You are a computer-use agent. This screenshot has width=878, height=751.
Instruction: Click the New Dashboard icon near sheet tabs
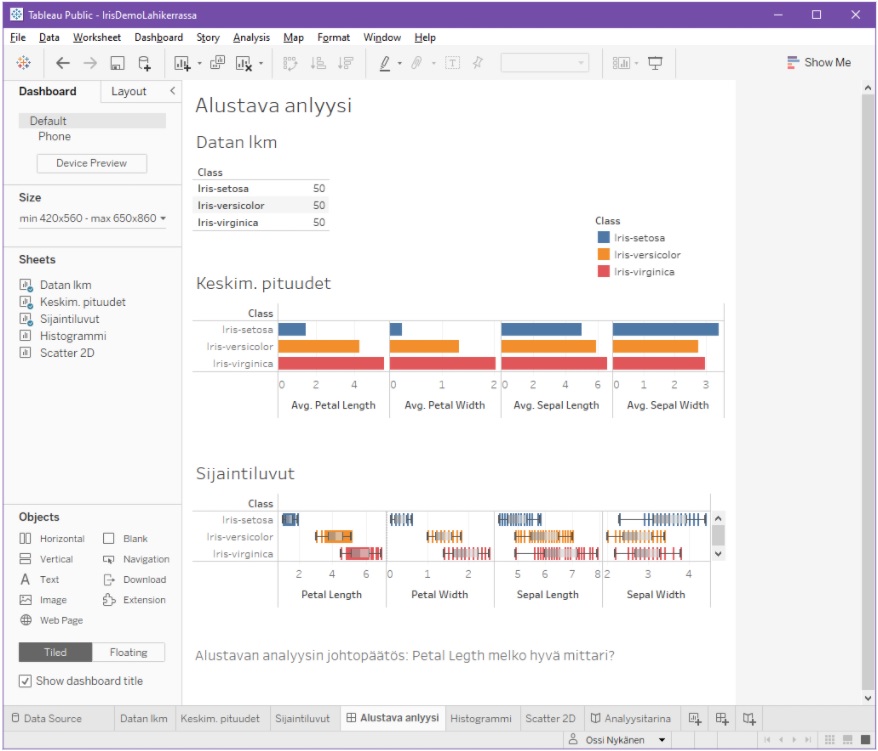[x=722, y=718]
